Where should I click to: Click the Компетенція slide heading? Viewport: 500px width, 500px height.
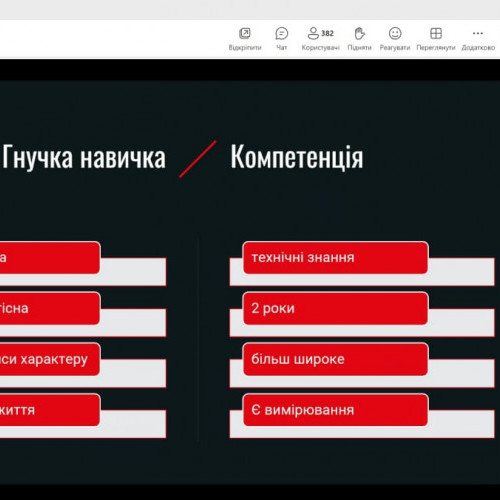(297, 157)
